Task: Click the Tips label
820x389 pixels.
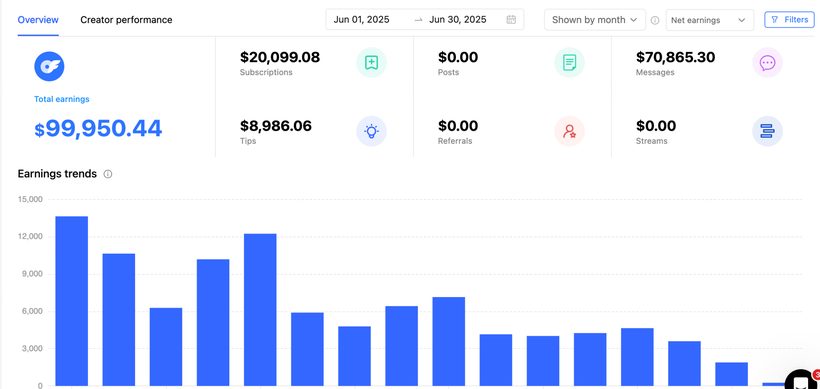Action: [x=248, y=141]
